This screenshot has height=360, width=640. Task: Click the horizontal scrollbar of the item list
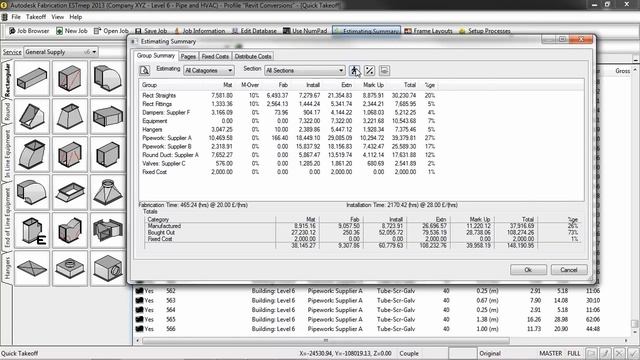click(325, 340)
